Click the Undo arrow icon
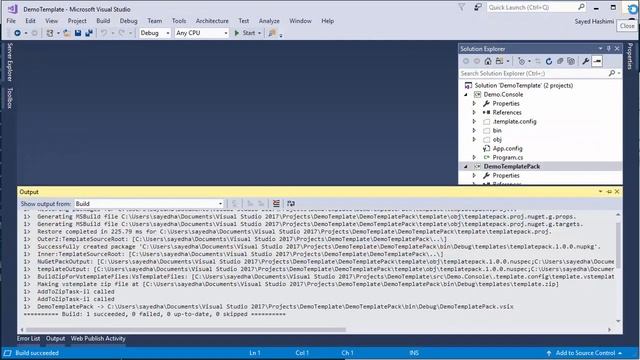The width and height of the screenshot is (640, 360). pyautogui.click(x=104, y=33)
